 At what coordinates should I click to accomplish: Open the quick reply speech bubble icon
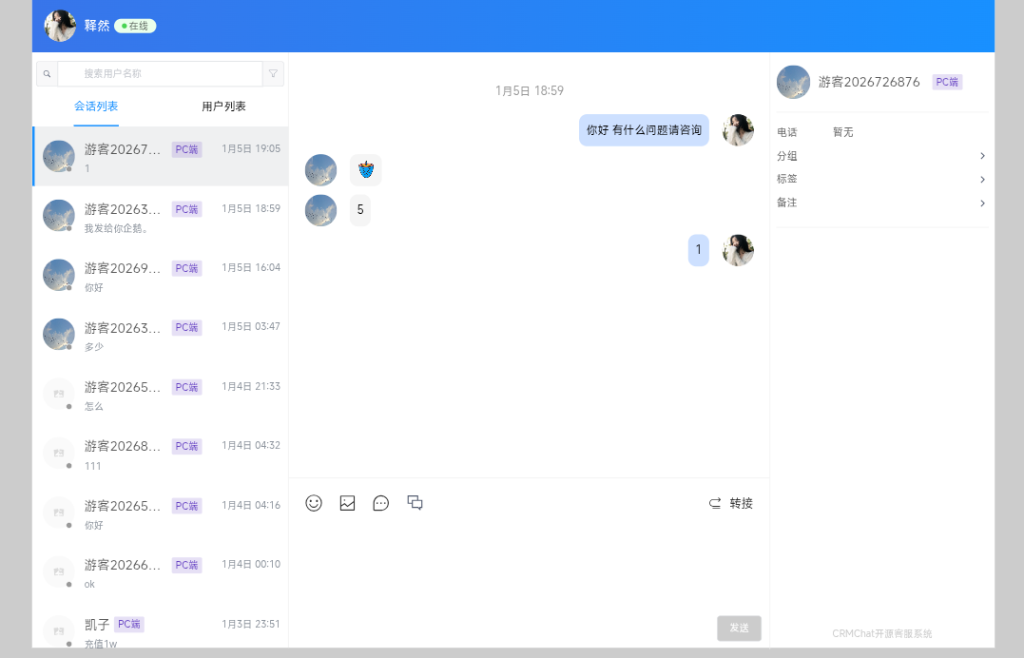[x=381, y=503]
